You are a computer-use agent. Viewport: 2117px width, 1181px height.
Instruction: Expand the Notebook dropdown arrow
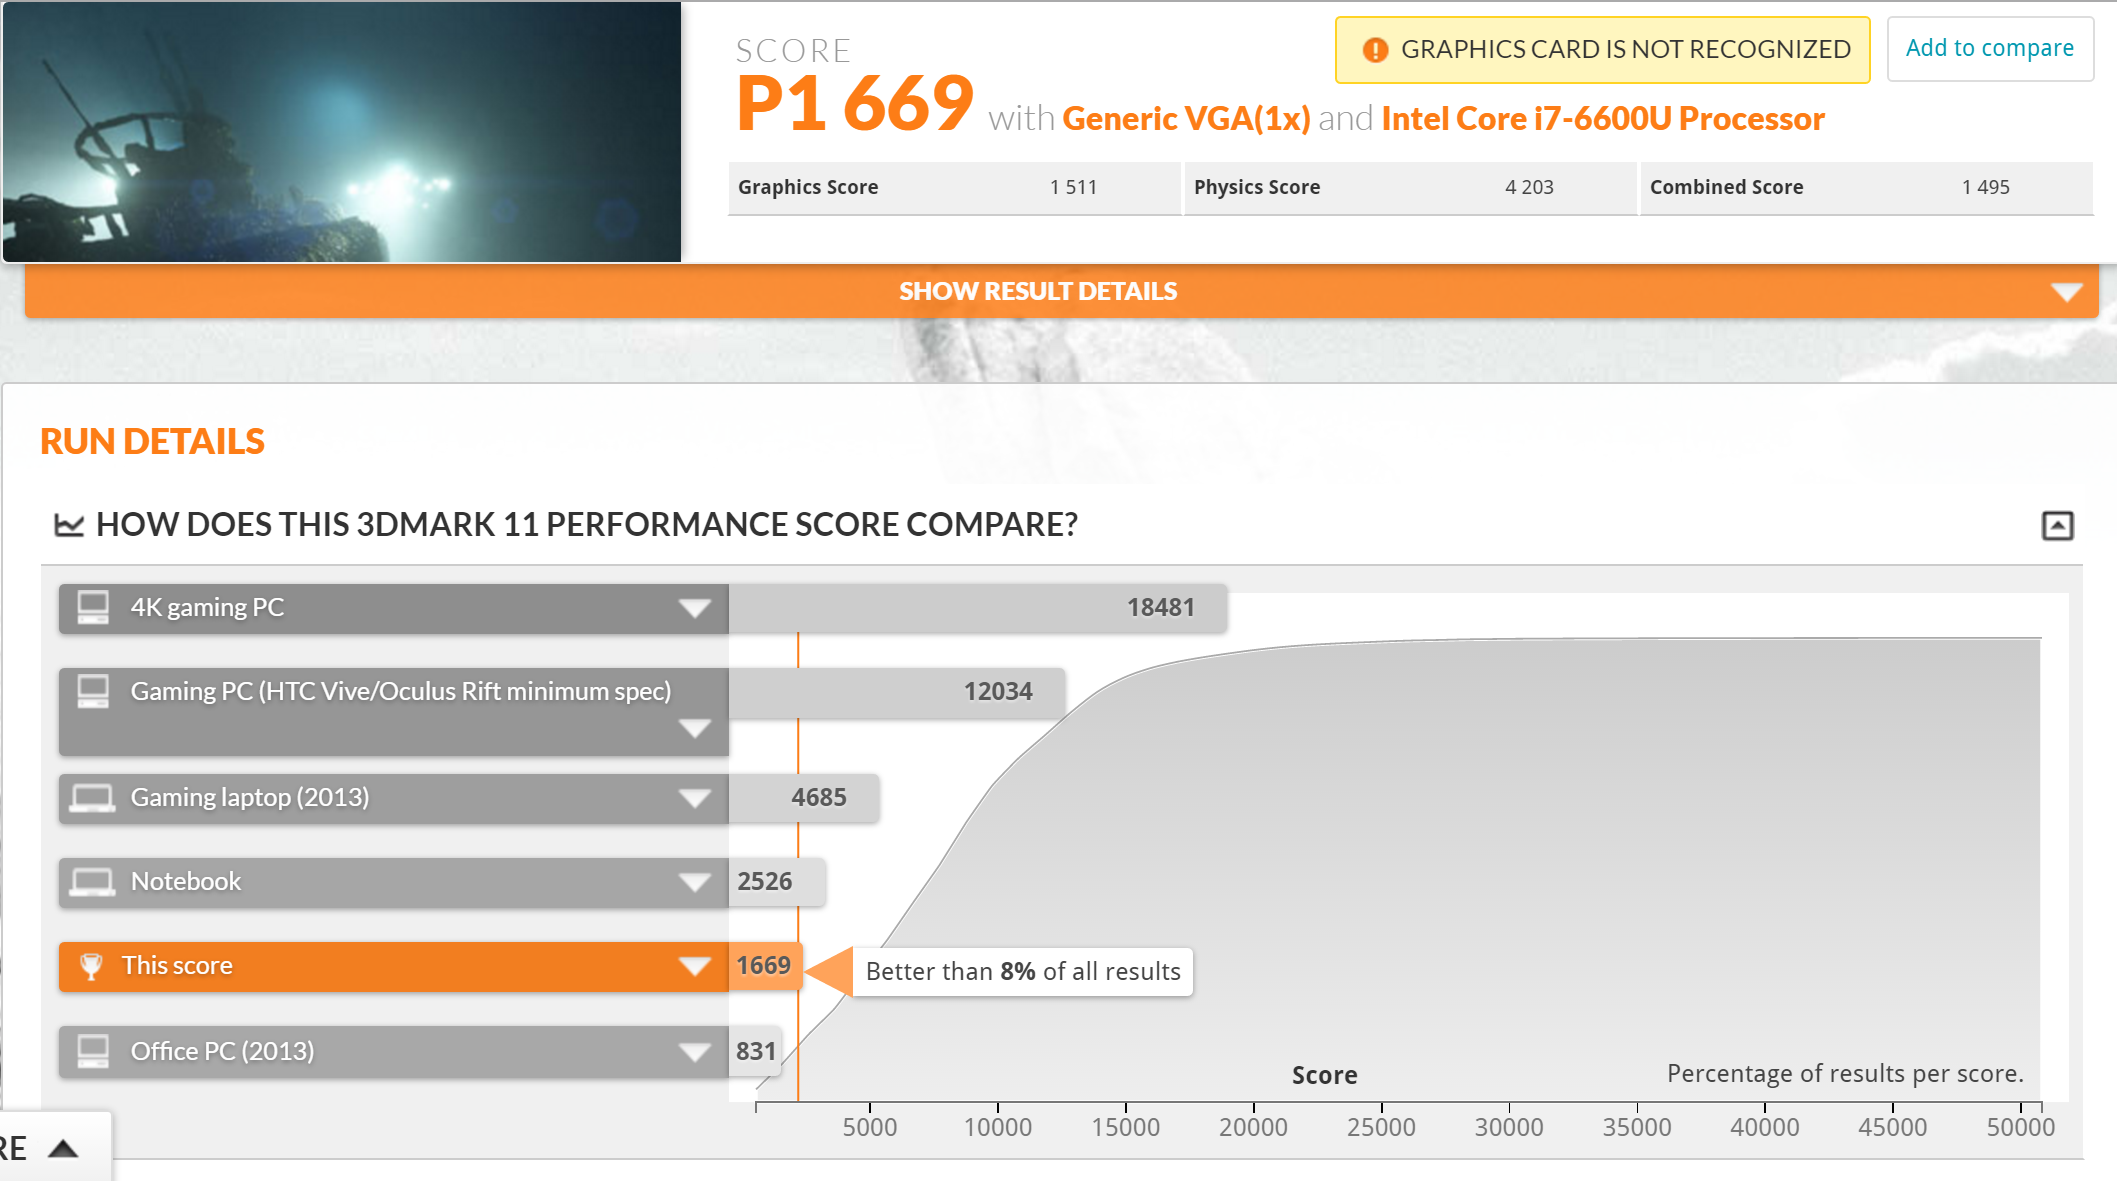coord(694,882)
